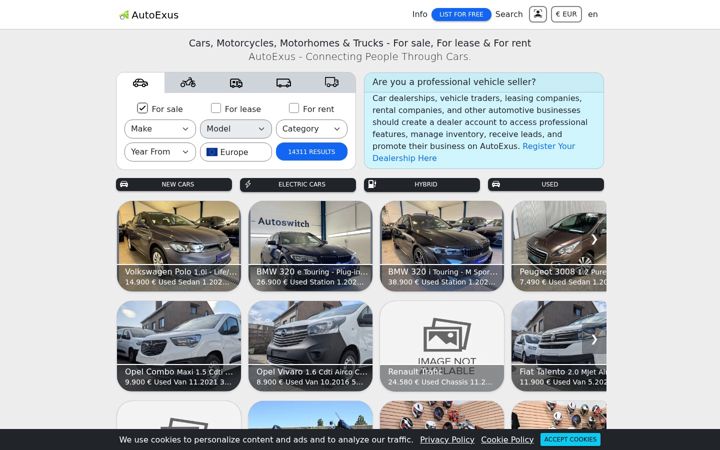Filter by New Cars label
This screenshot has width=720, height=450.
point(178,184)
